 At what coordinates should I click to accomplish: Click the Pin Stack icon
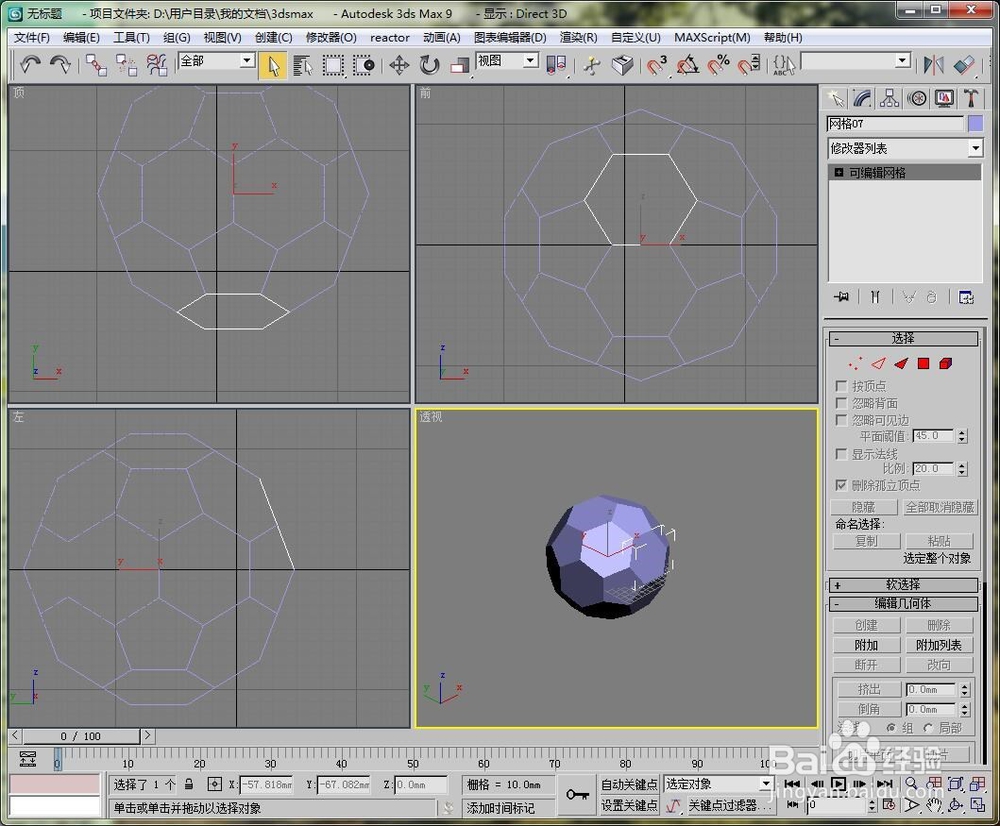[841, 297]
